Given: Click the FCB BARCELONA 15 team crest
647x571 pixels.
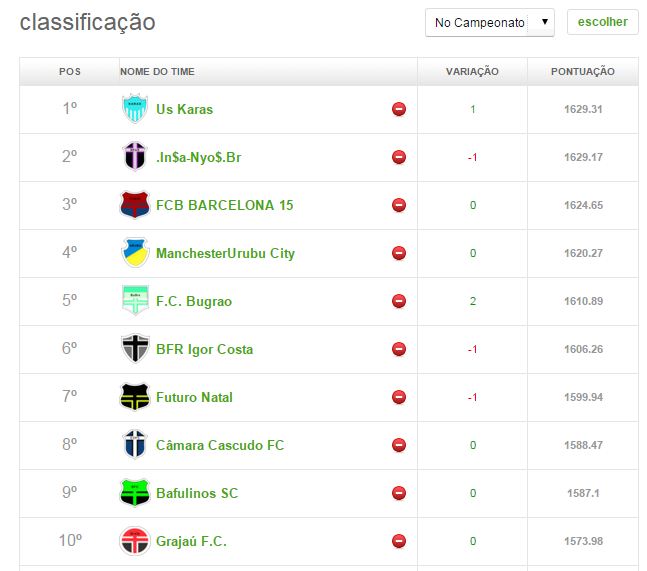Looking at the screenshot, I should coord(134,205).
